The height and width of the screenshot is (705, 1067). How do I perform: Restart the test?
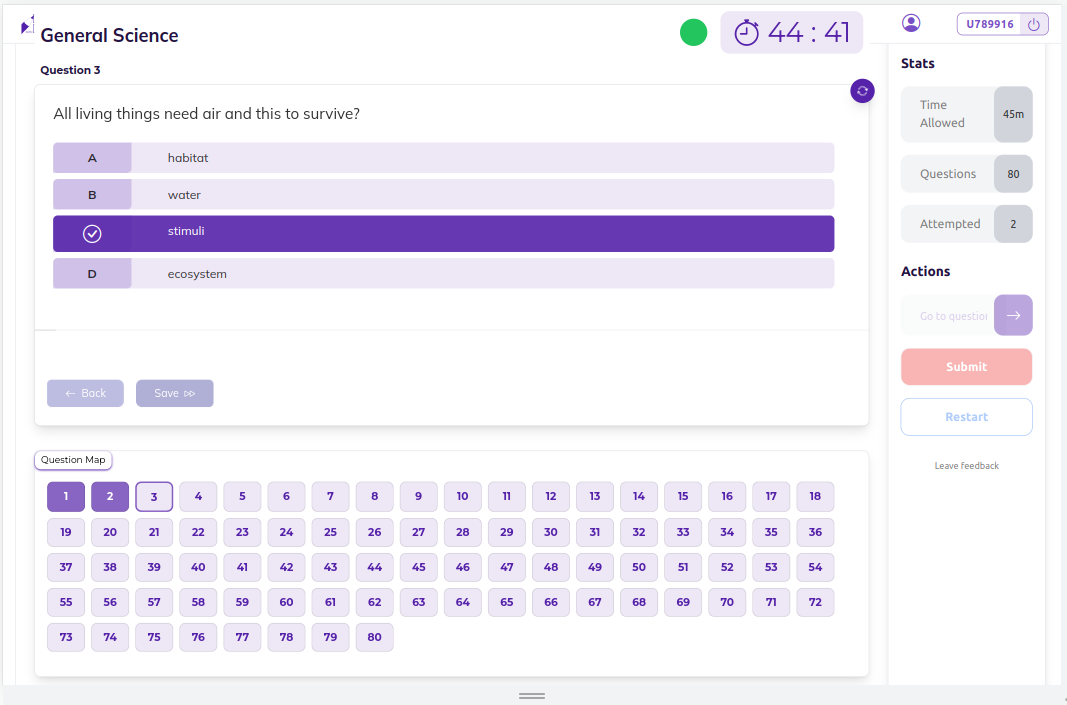pos(966,417)
